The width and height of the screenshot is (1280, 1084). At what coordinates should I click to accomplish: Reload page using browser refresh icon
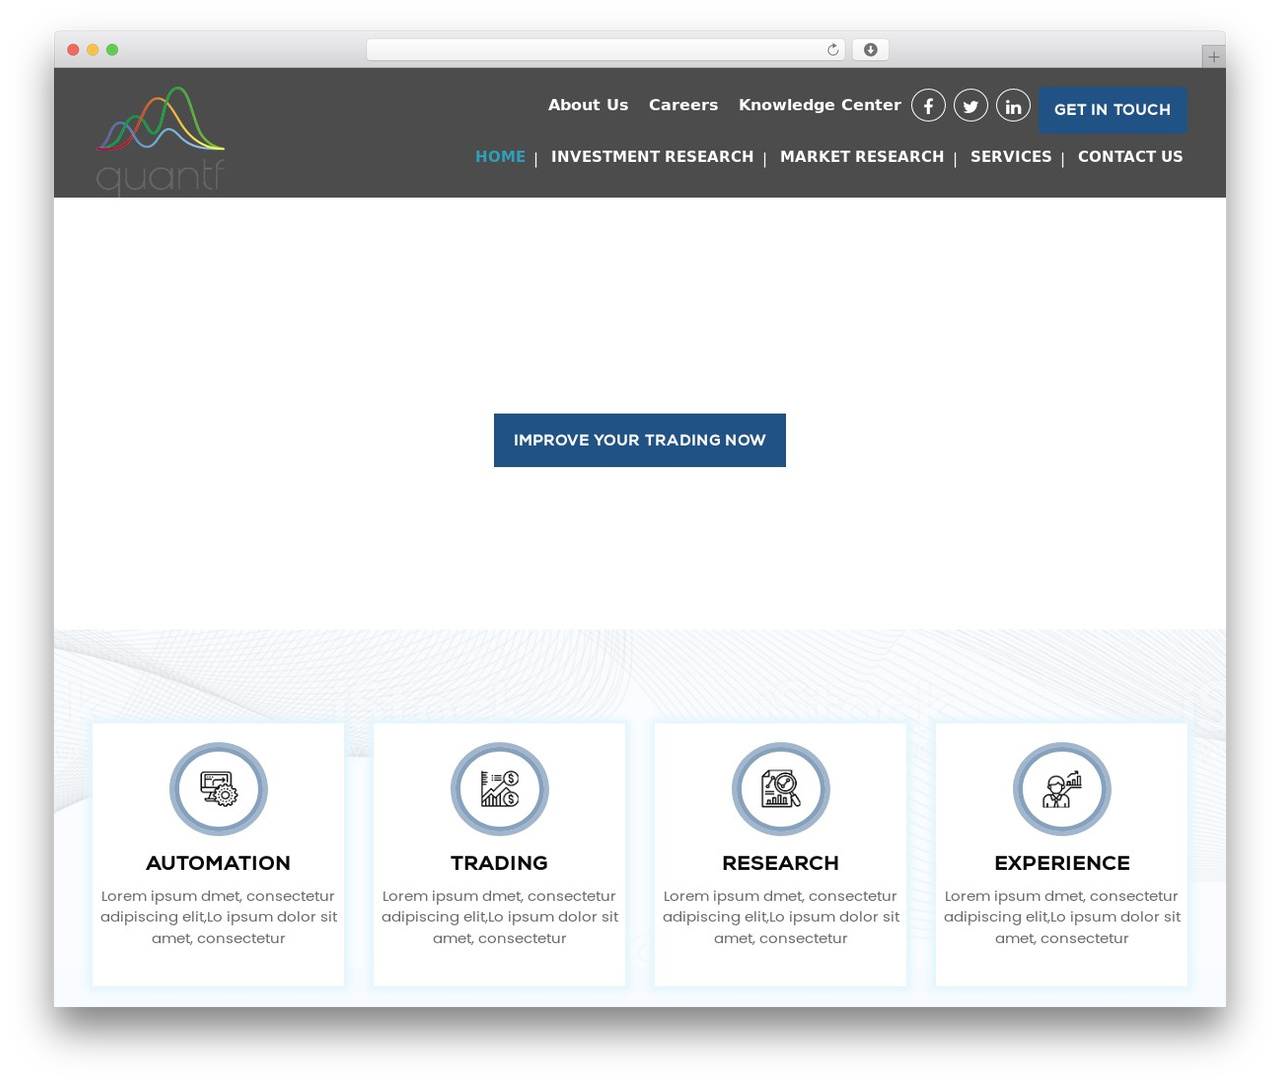pos(833,50)
